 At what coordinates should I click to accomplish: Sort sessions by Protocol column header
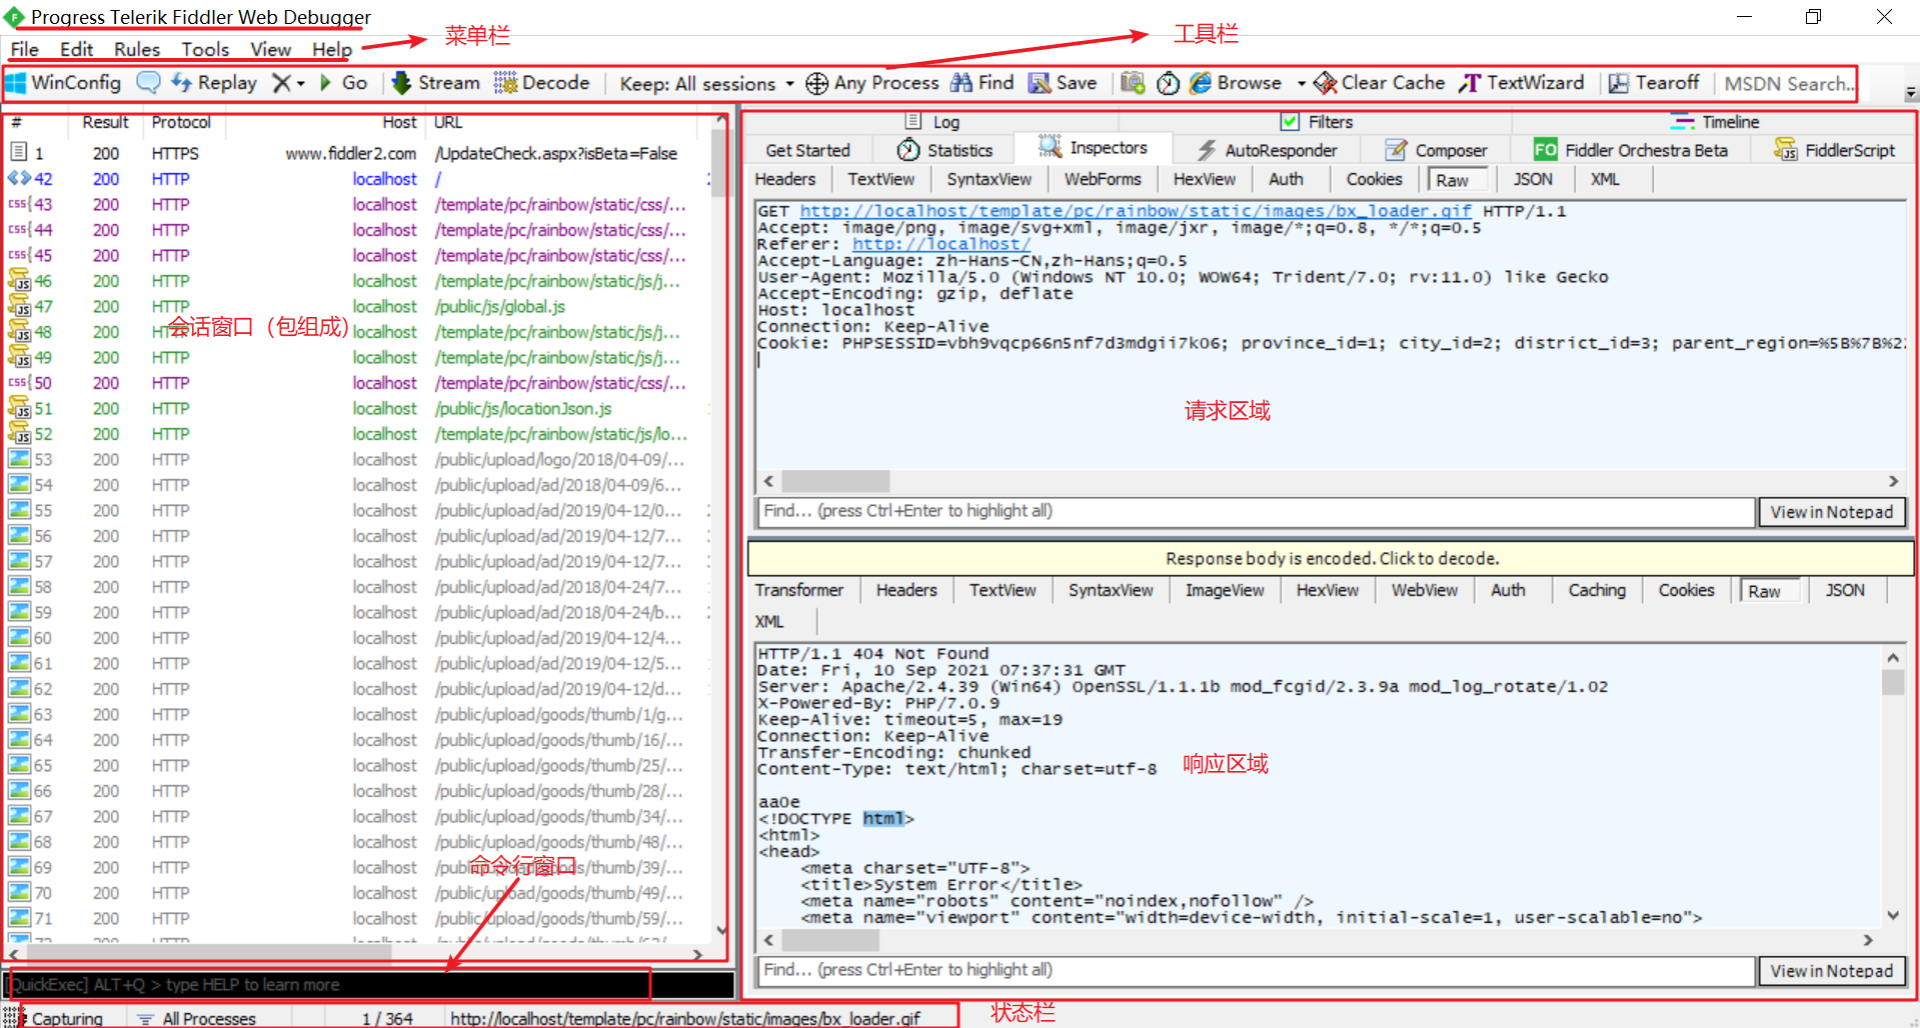[x=181, y=122]
